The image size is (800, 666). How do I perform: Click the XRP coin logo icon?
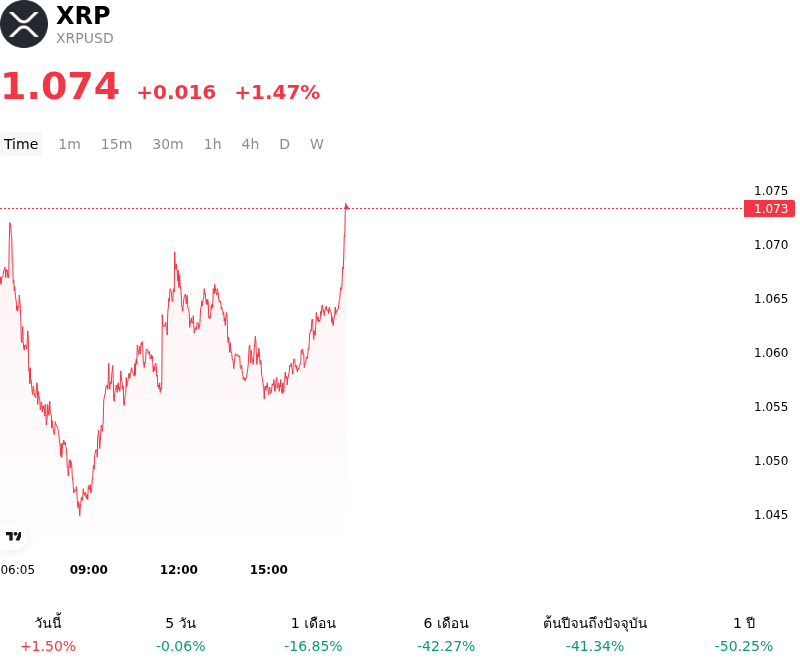click(24, 24)
